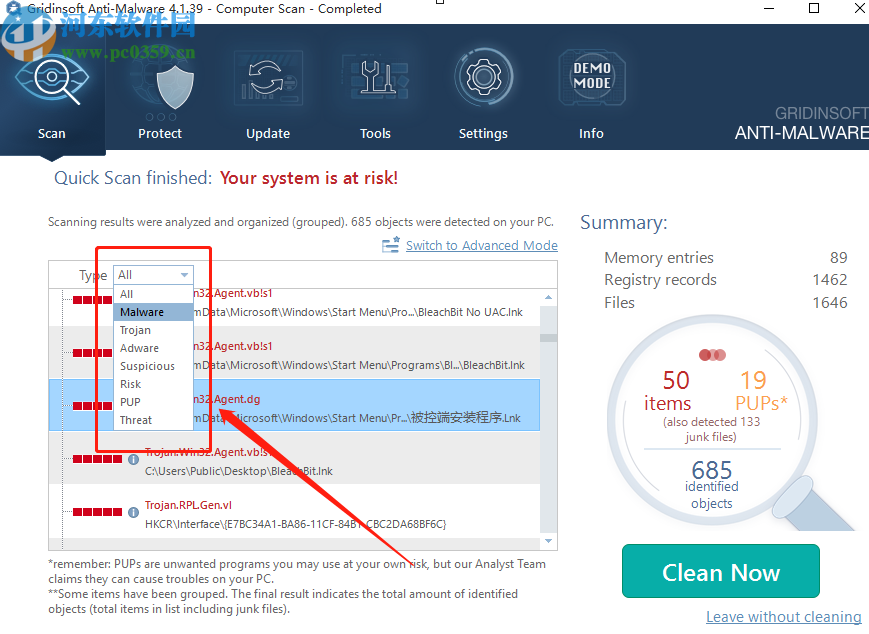Click the Clean Now button
This screenshot has height=634, width=869.
tap(720, 571)
